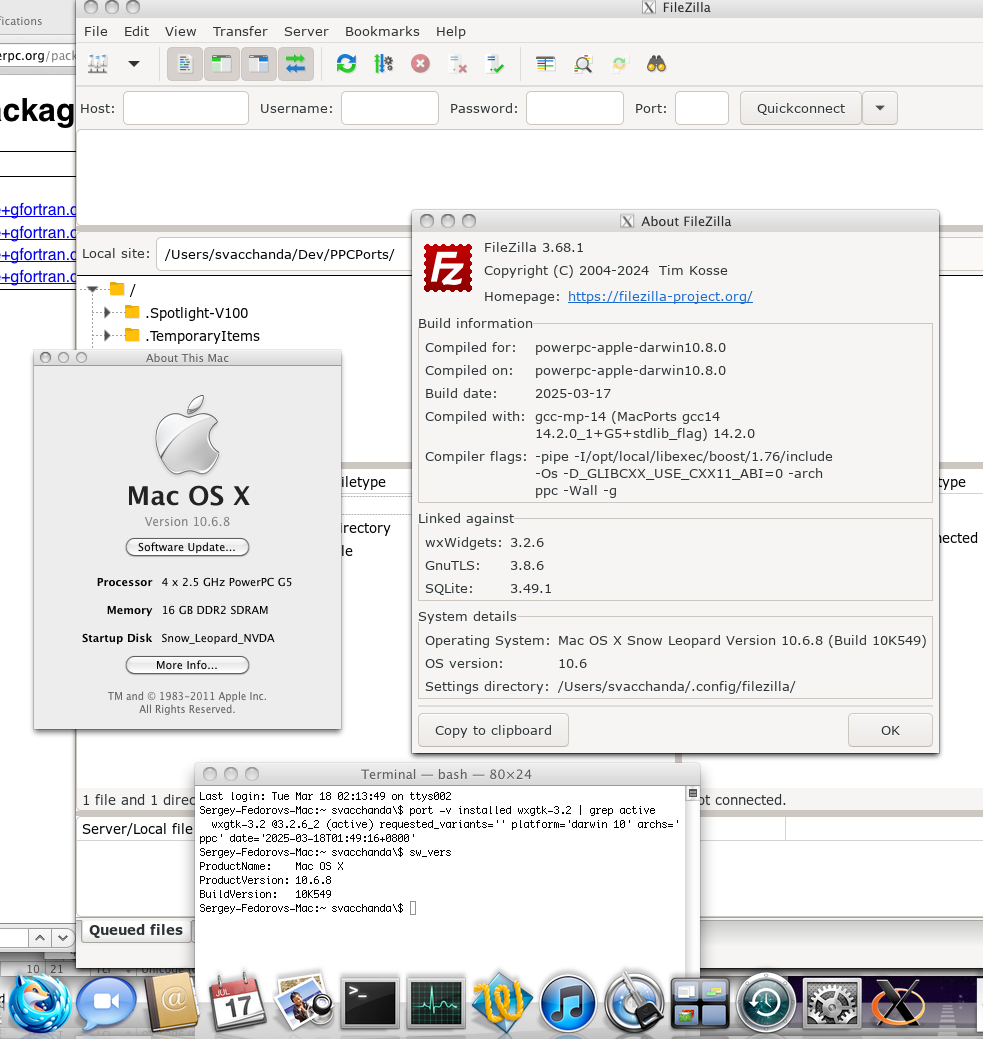Click the Host input field
The image size is (983, 1039).
[x=186, y=108]
